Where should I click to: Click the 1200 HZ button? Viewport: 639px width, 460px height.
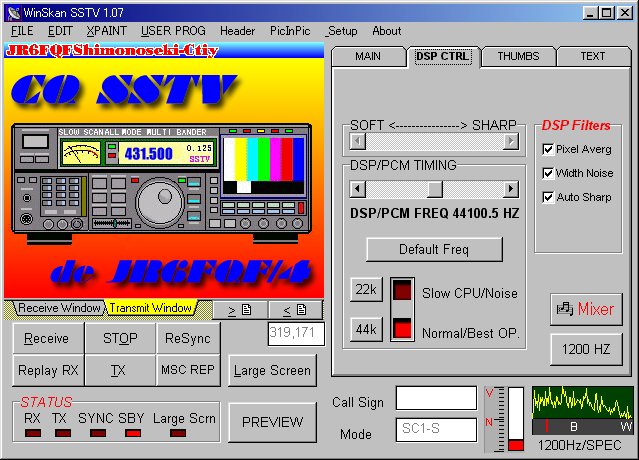586,349
